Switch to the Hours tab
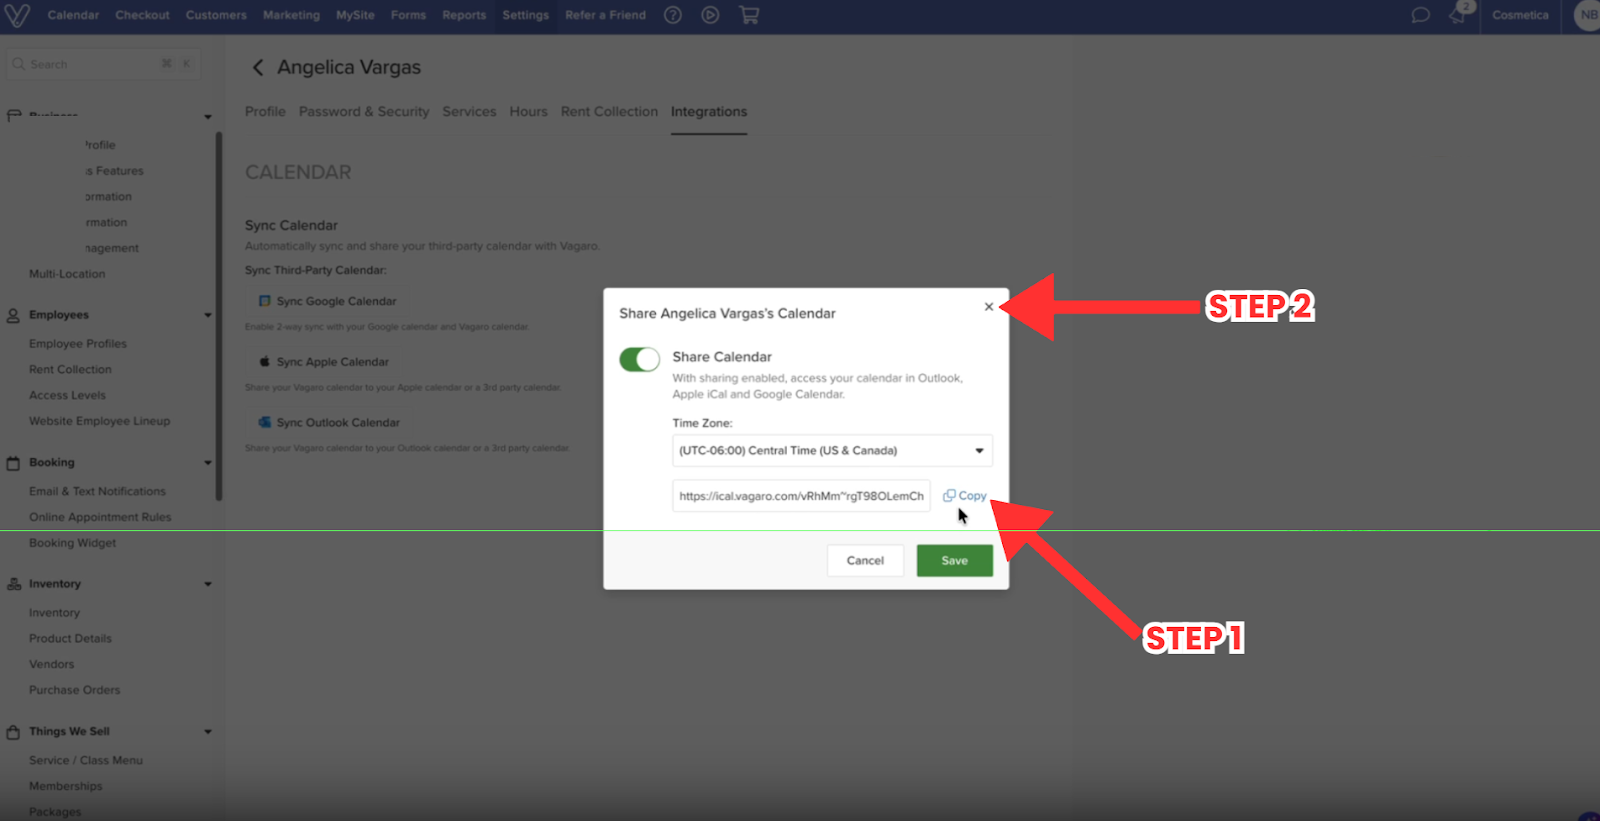Image resolution: width=1600 pixels, height=821 pixels. pos(528,112)
